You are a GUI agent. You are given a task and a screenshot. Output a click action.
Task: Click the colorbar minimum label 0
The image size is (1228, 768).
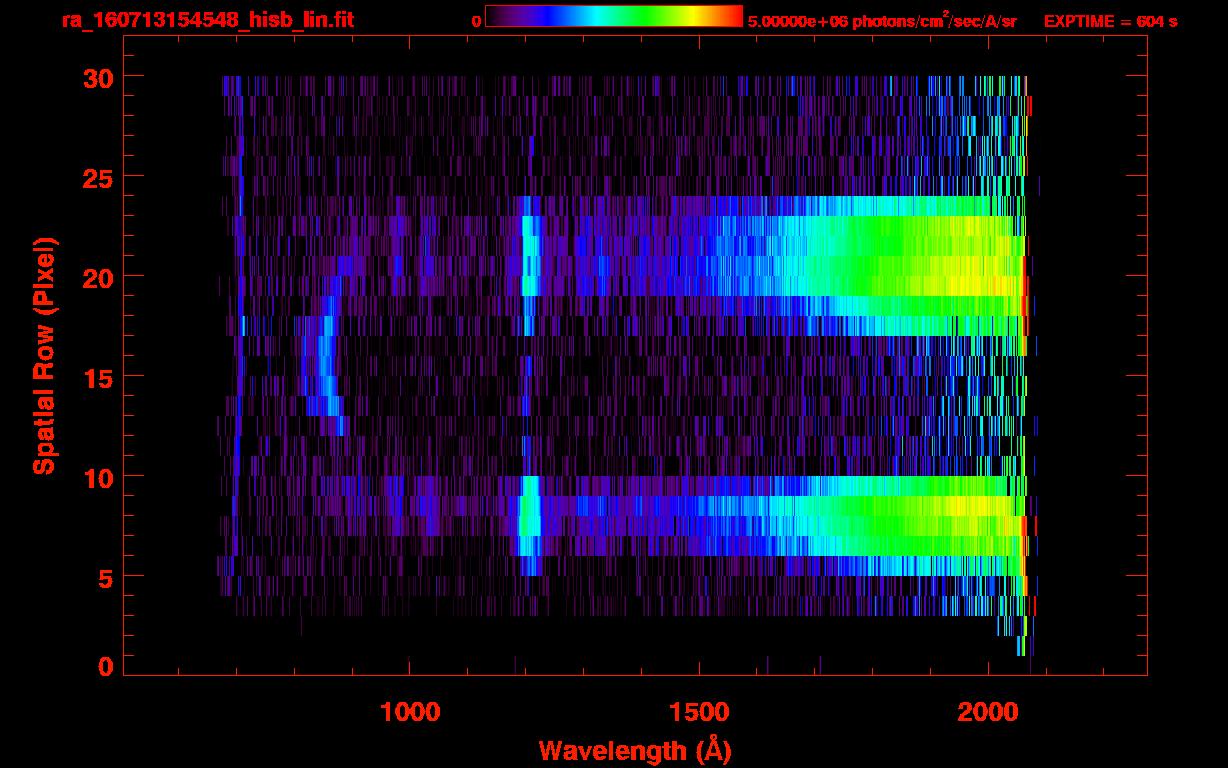(476, 21)
